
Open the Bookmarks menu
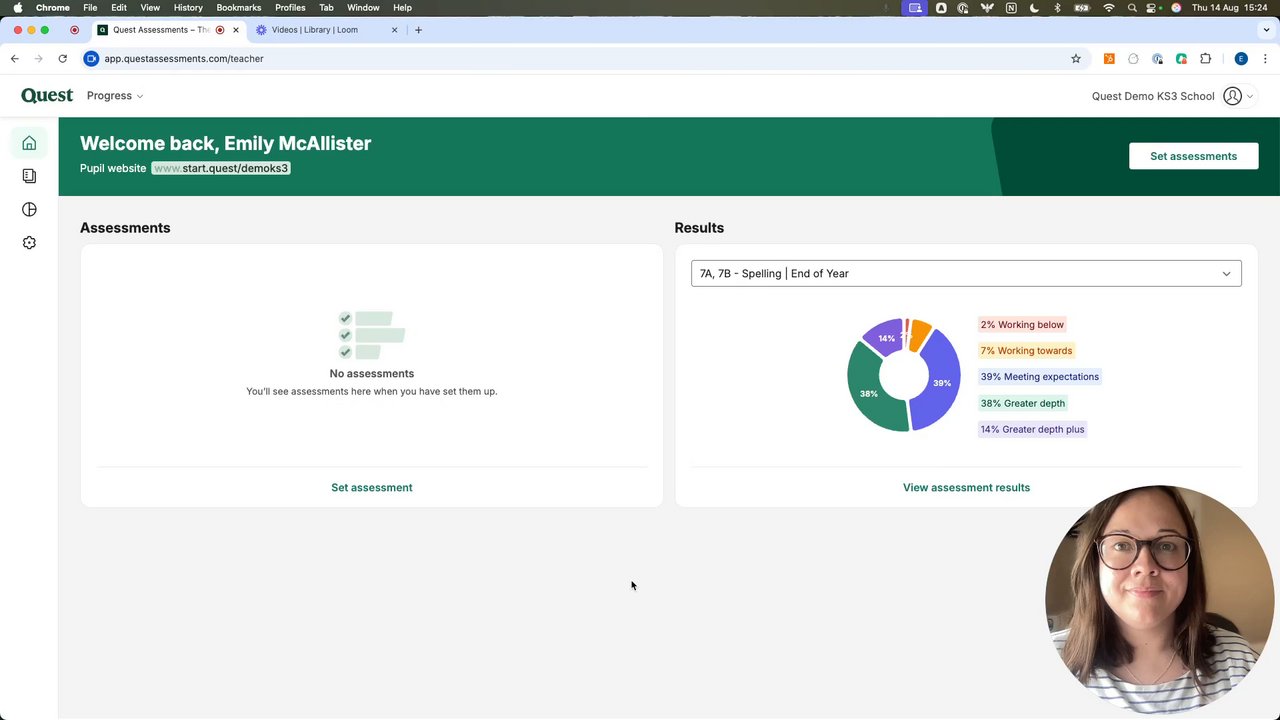pos(238,8)
